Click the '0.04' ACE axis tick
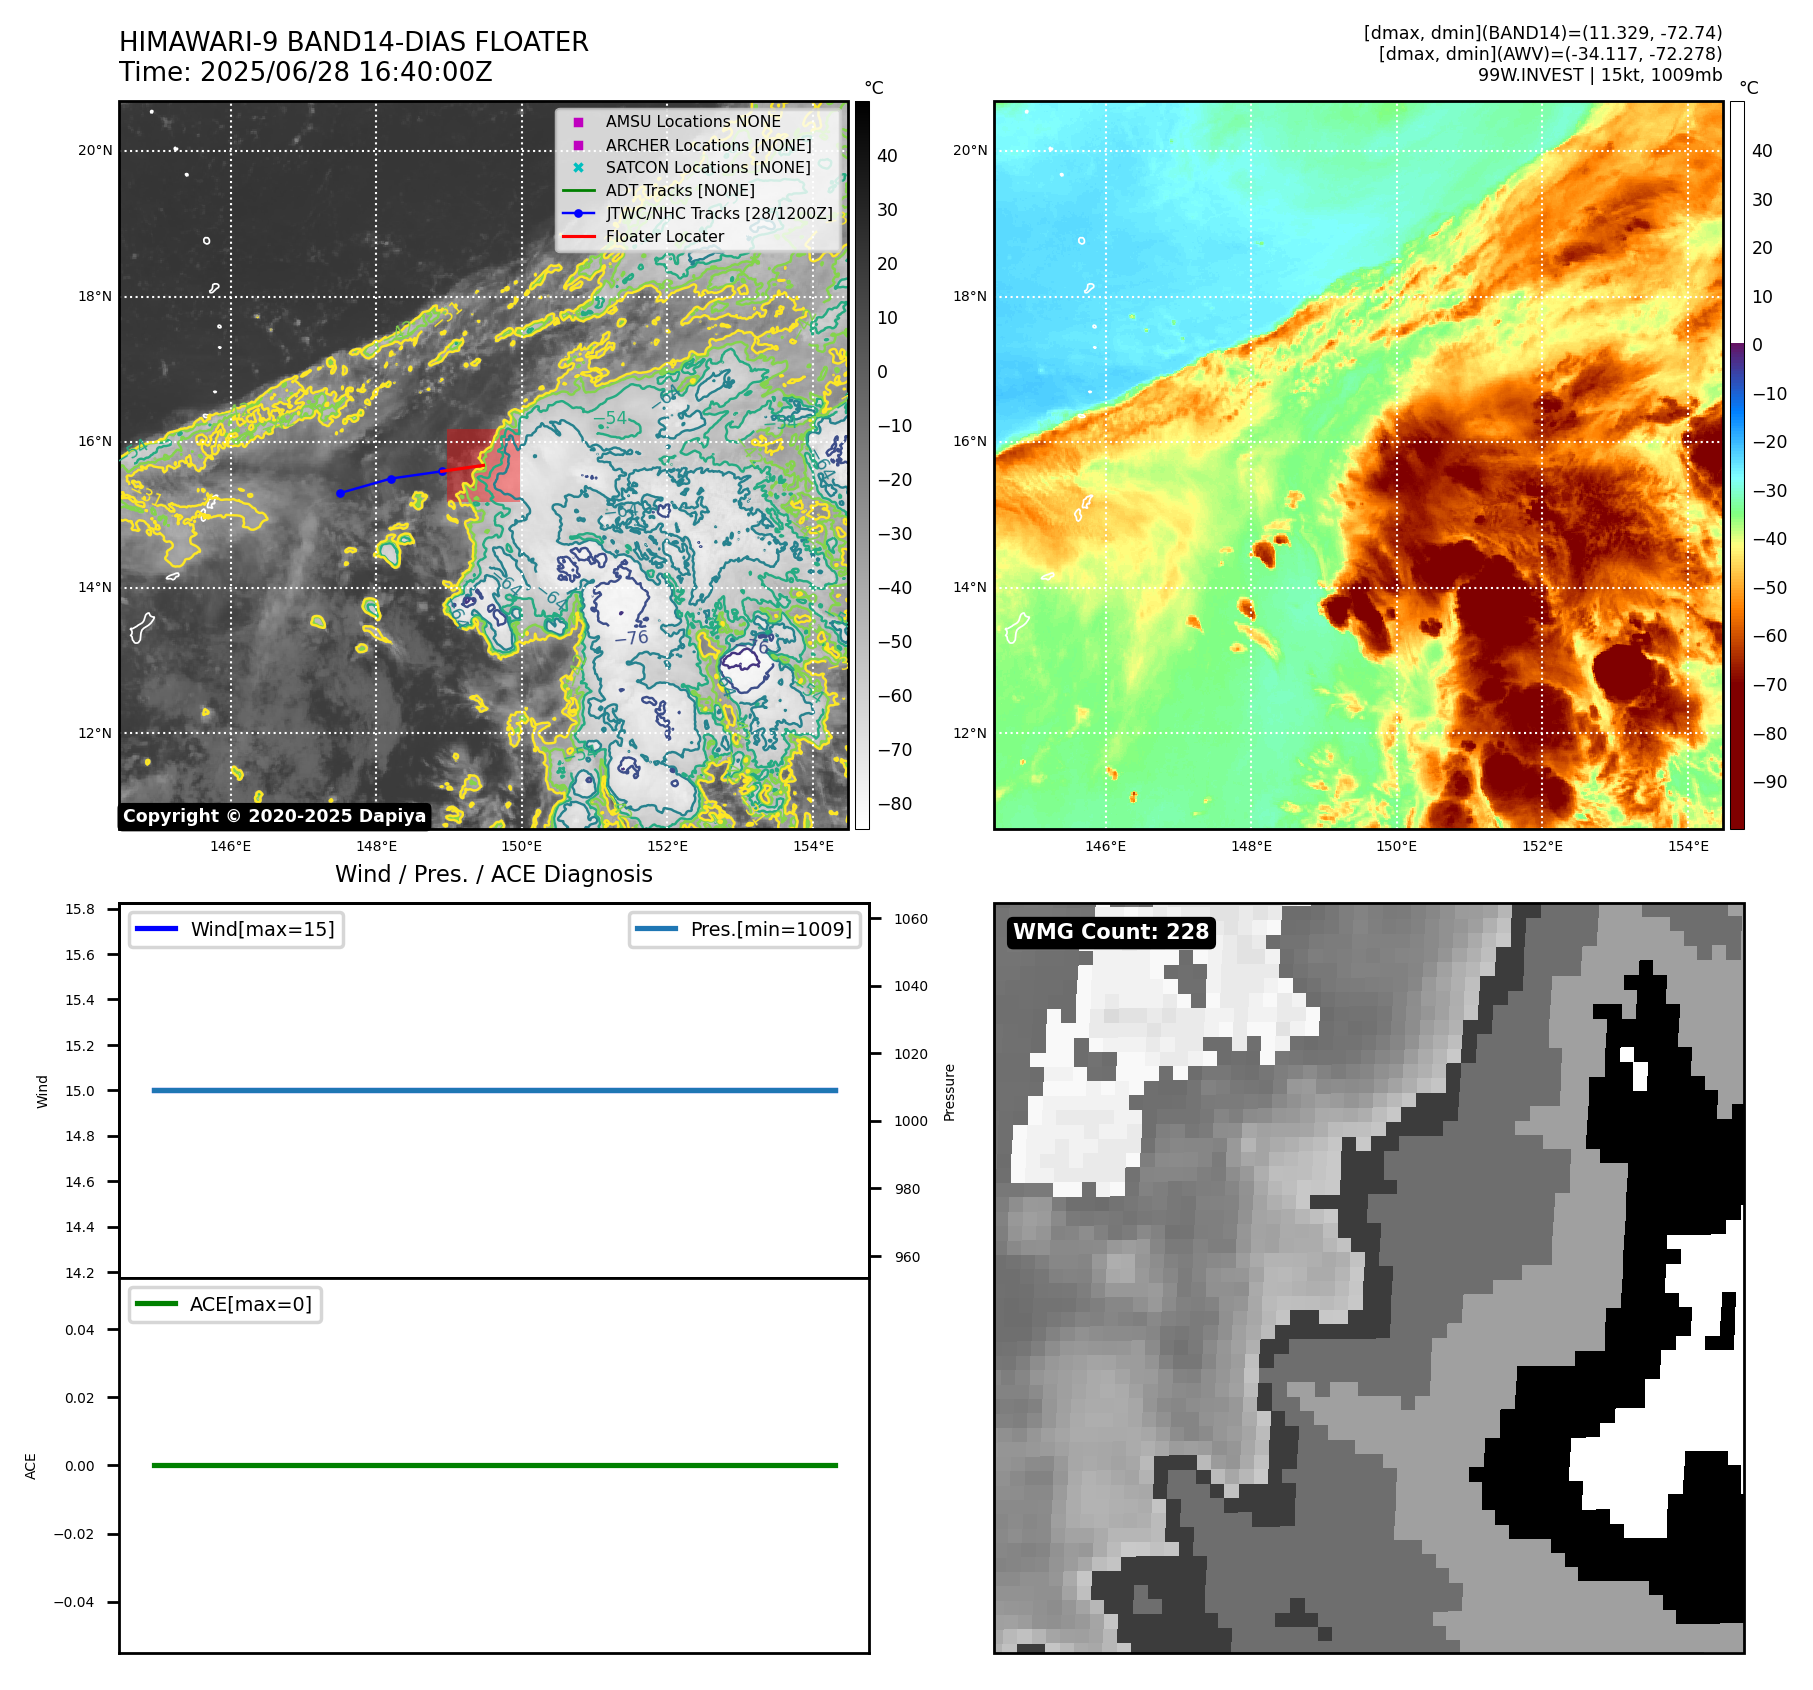 [80, 1330]
